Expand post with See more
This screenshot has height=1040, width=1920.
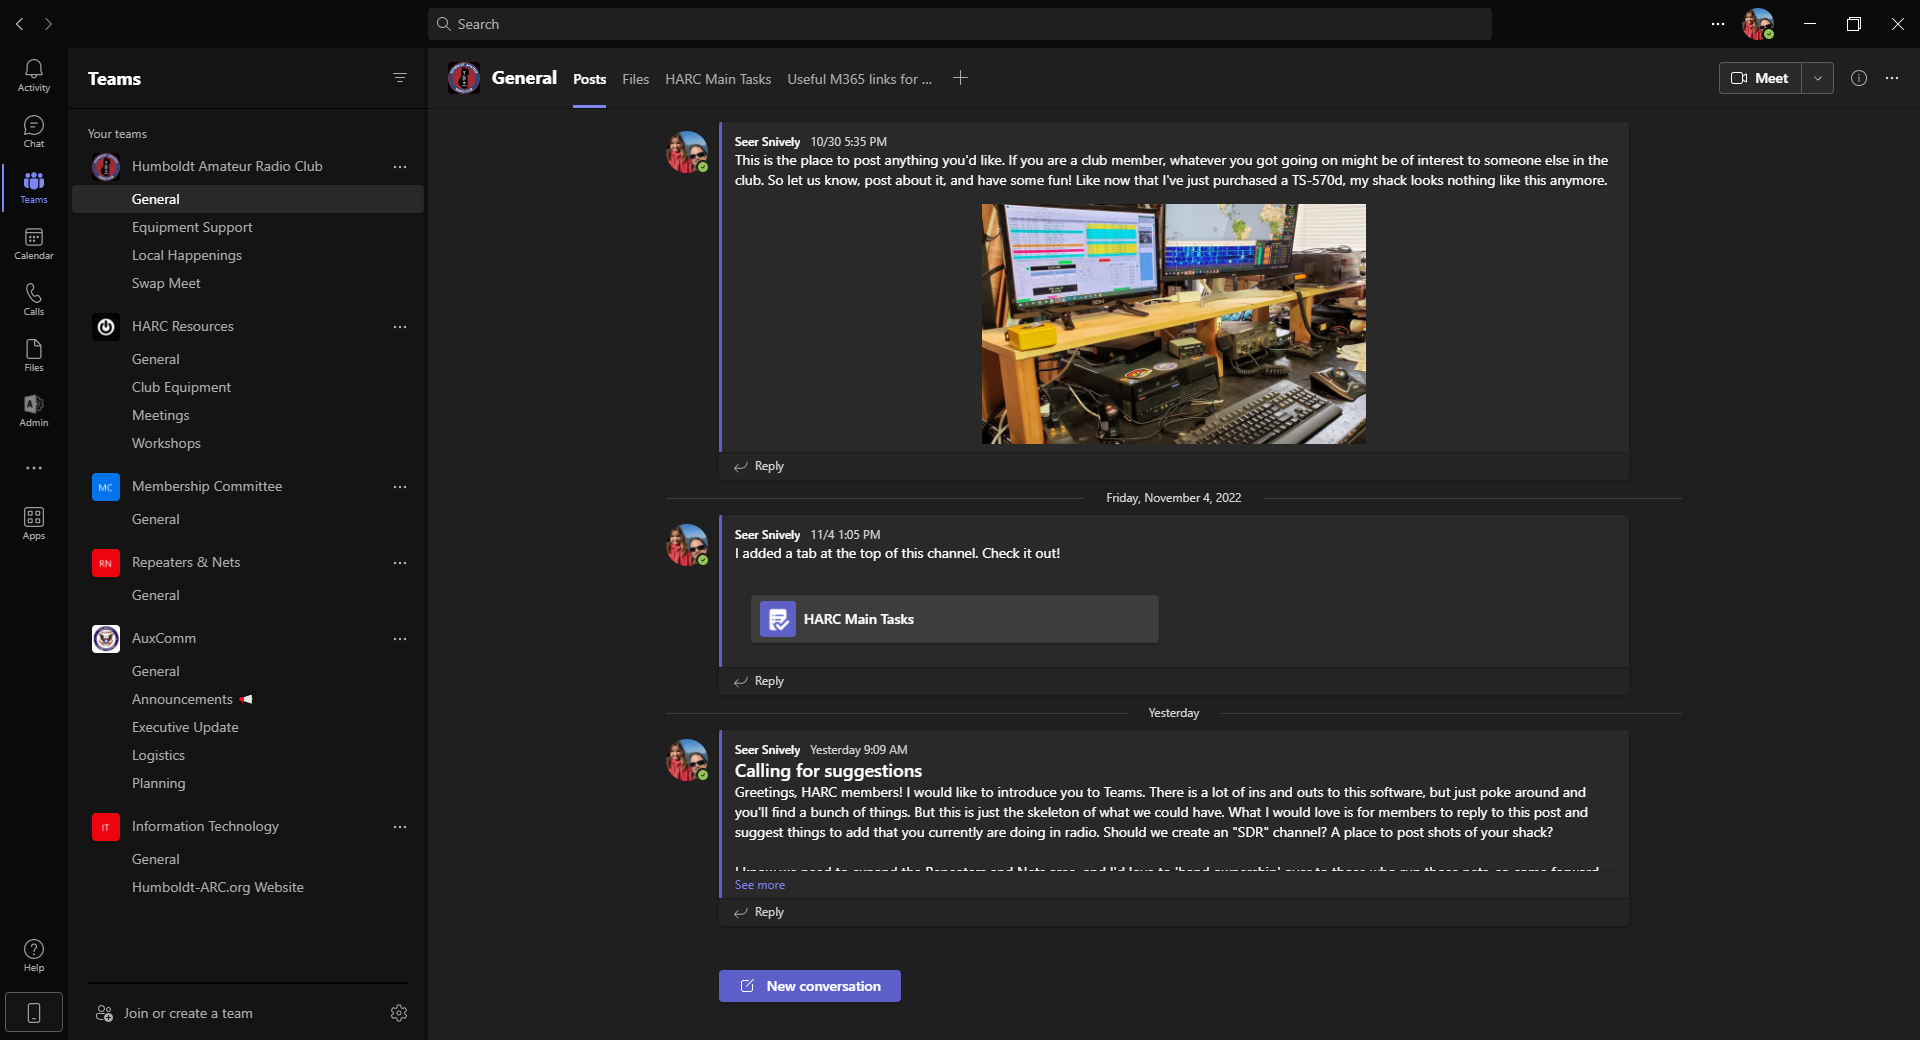pyautogui.click(x=760, y=885)
